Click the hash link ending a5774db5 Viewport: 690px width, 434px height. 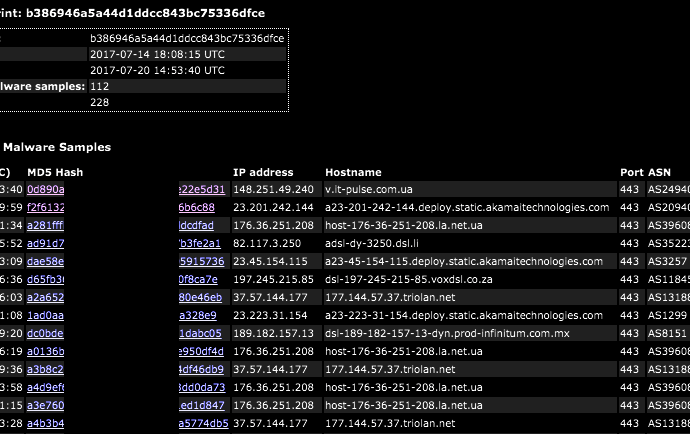(x=204, y=423)
